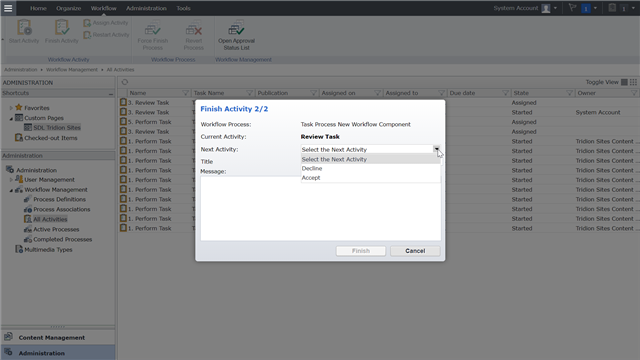Click the clipboard icon in top bar
Image resolution: width=640 pixels, height=360 pixels.
pyautogui.click(x=612, y=8)
